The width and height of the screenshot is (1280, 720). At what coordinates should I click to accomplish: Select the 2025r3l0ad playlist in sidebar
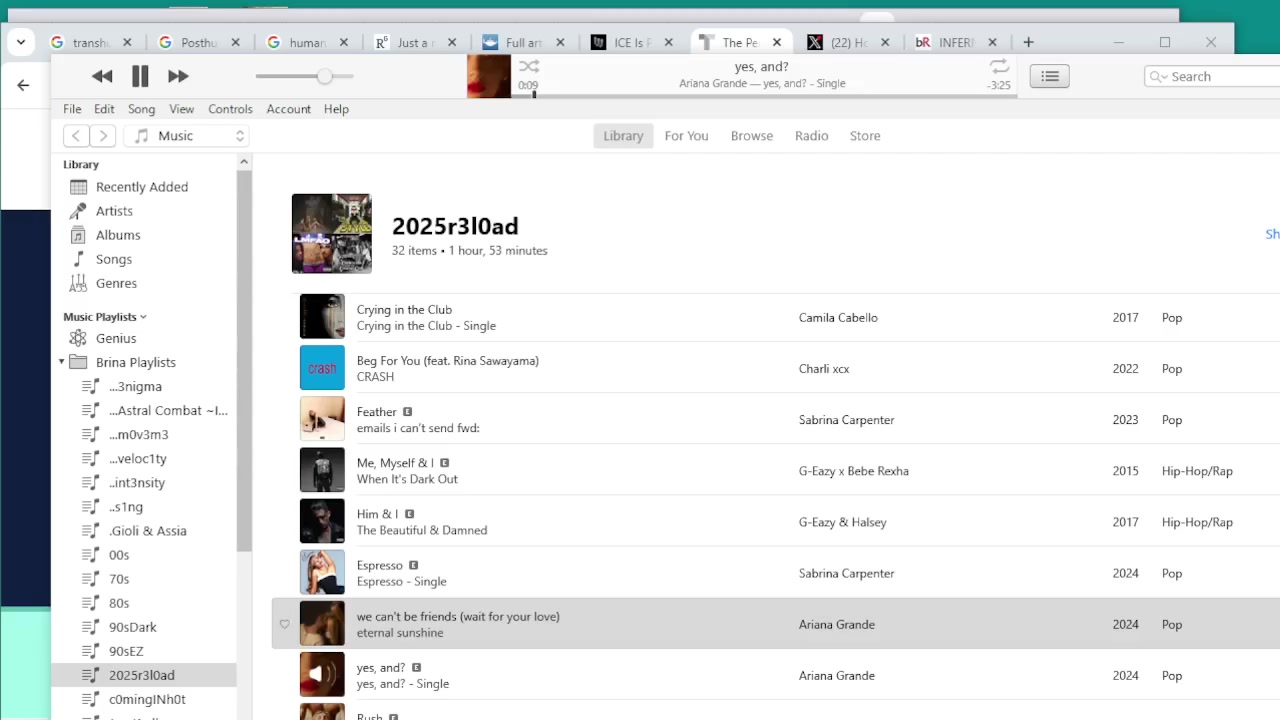tap(144, 675)
